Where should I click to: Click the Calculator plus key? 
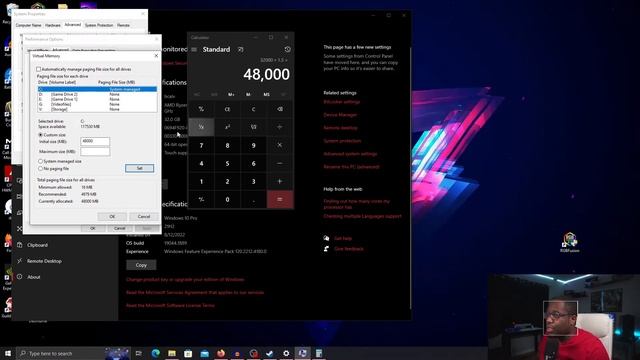(280, 181)
